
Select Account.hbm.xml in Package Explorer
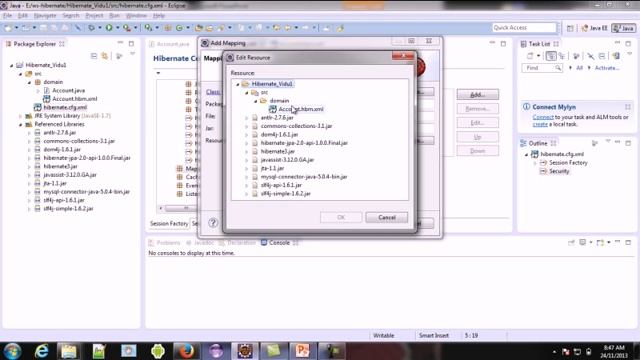pos(74,99)
